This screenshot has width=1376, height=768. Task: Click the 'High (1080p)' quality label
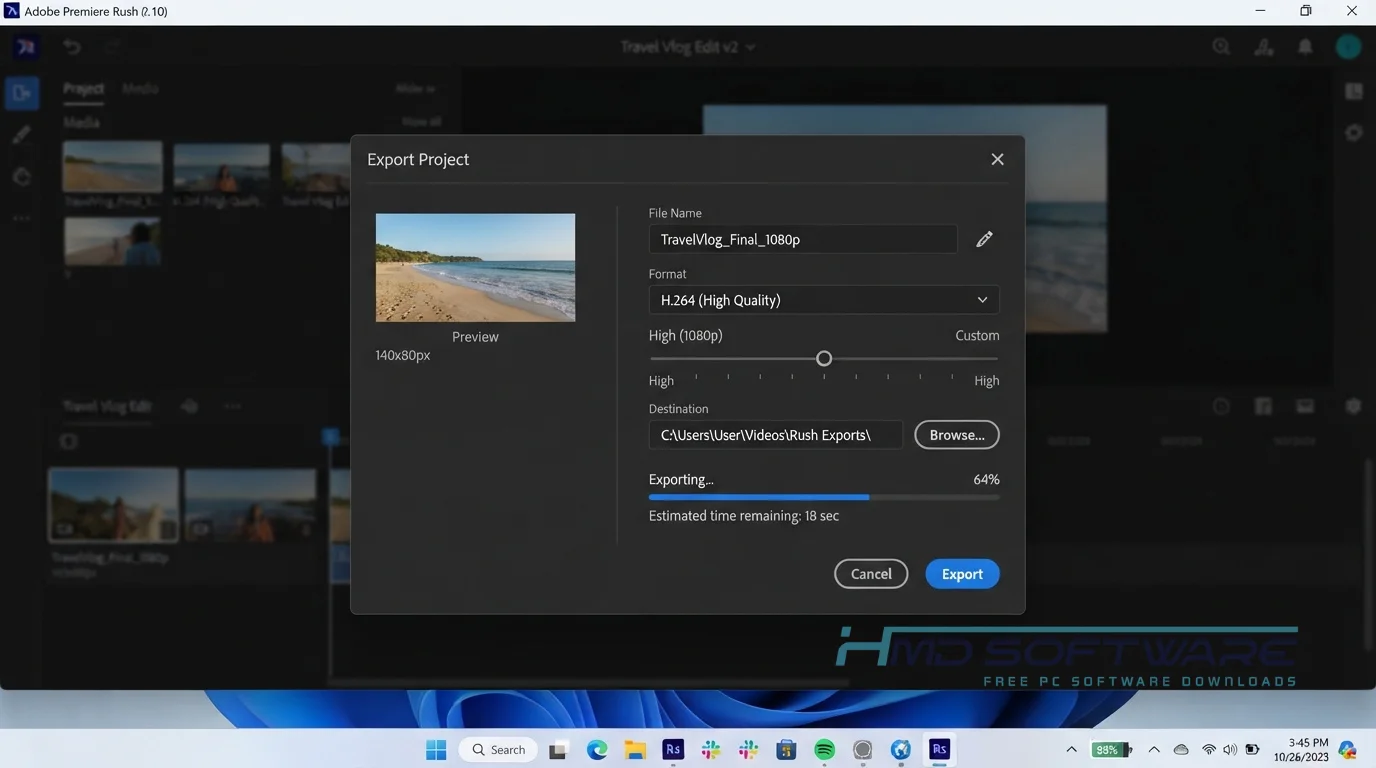pos(686,335)
